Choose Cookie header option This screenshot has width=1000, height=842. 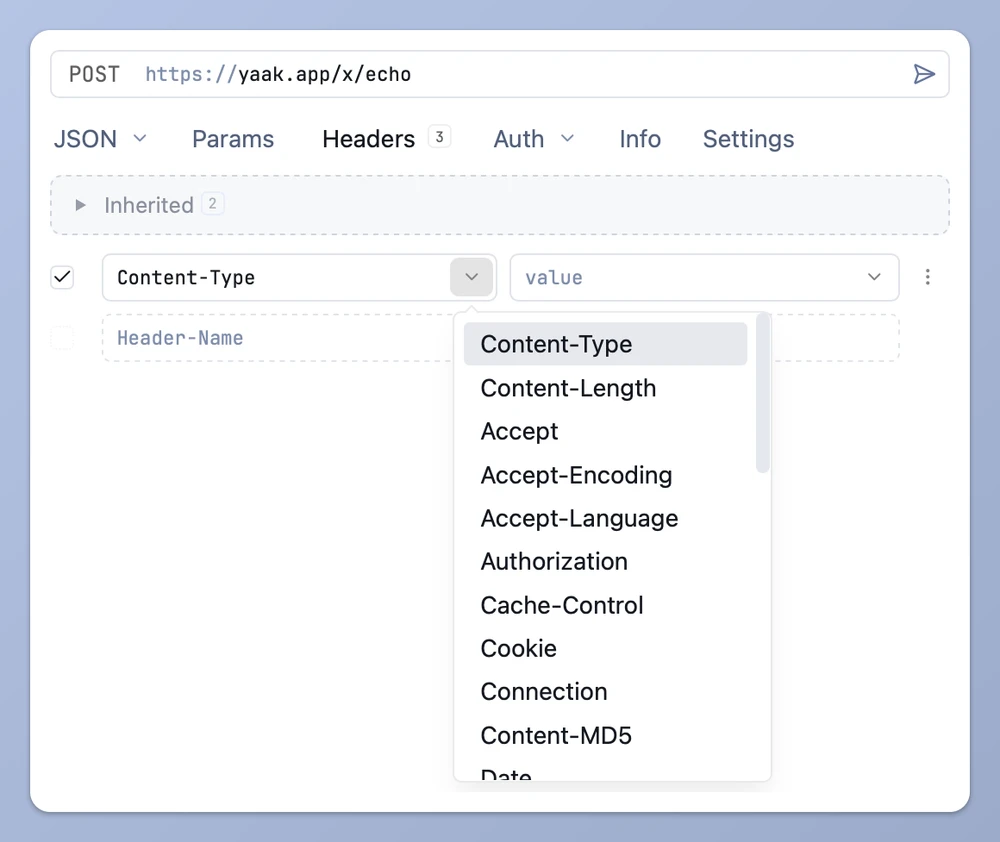tap(605, 649)
